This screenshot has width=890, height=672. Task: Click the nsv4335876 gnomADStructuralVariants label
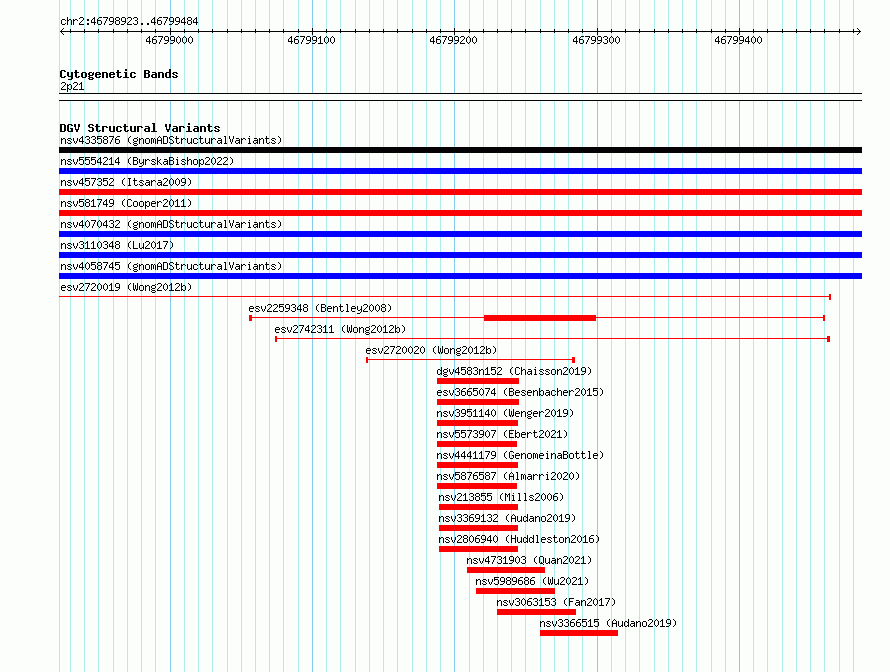pos(171,140)
